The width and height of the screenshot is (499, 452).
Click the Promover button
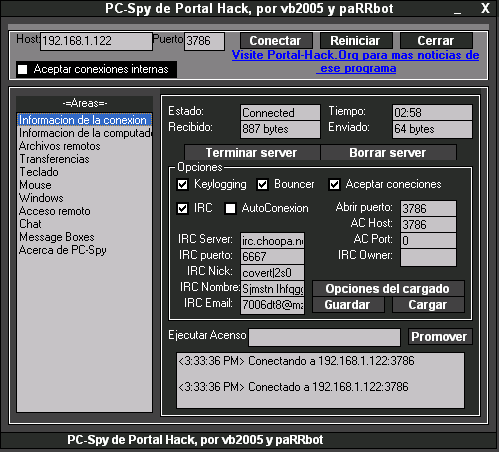(440, 337)
